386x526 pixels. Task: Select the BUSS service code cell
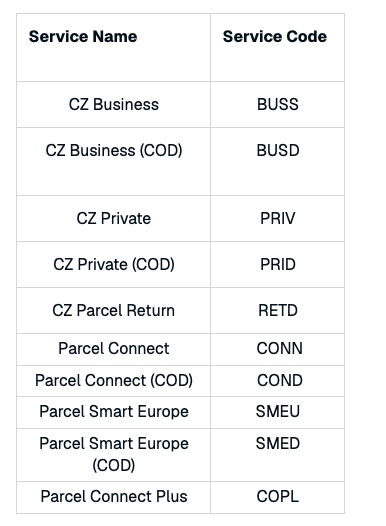(x=278, y=104)
